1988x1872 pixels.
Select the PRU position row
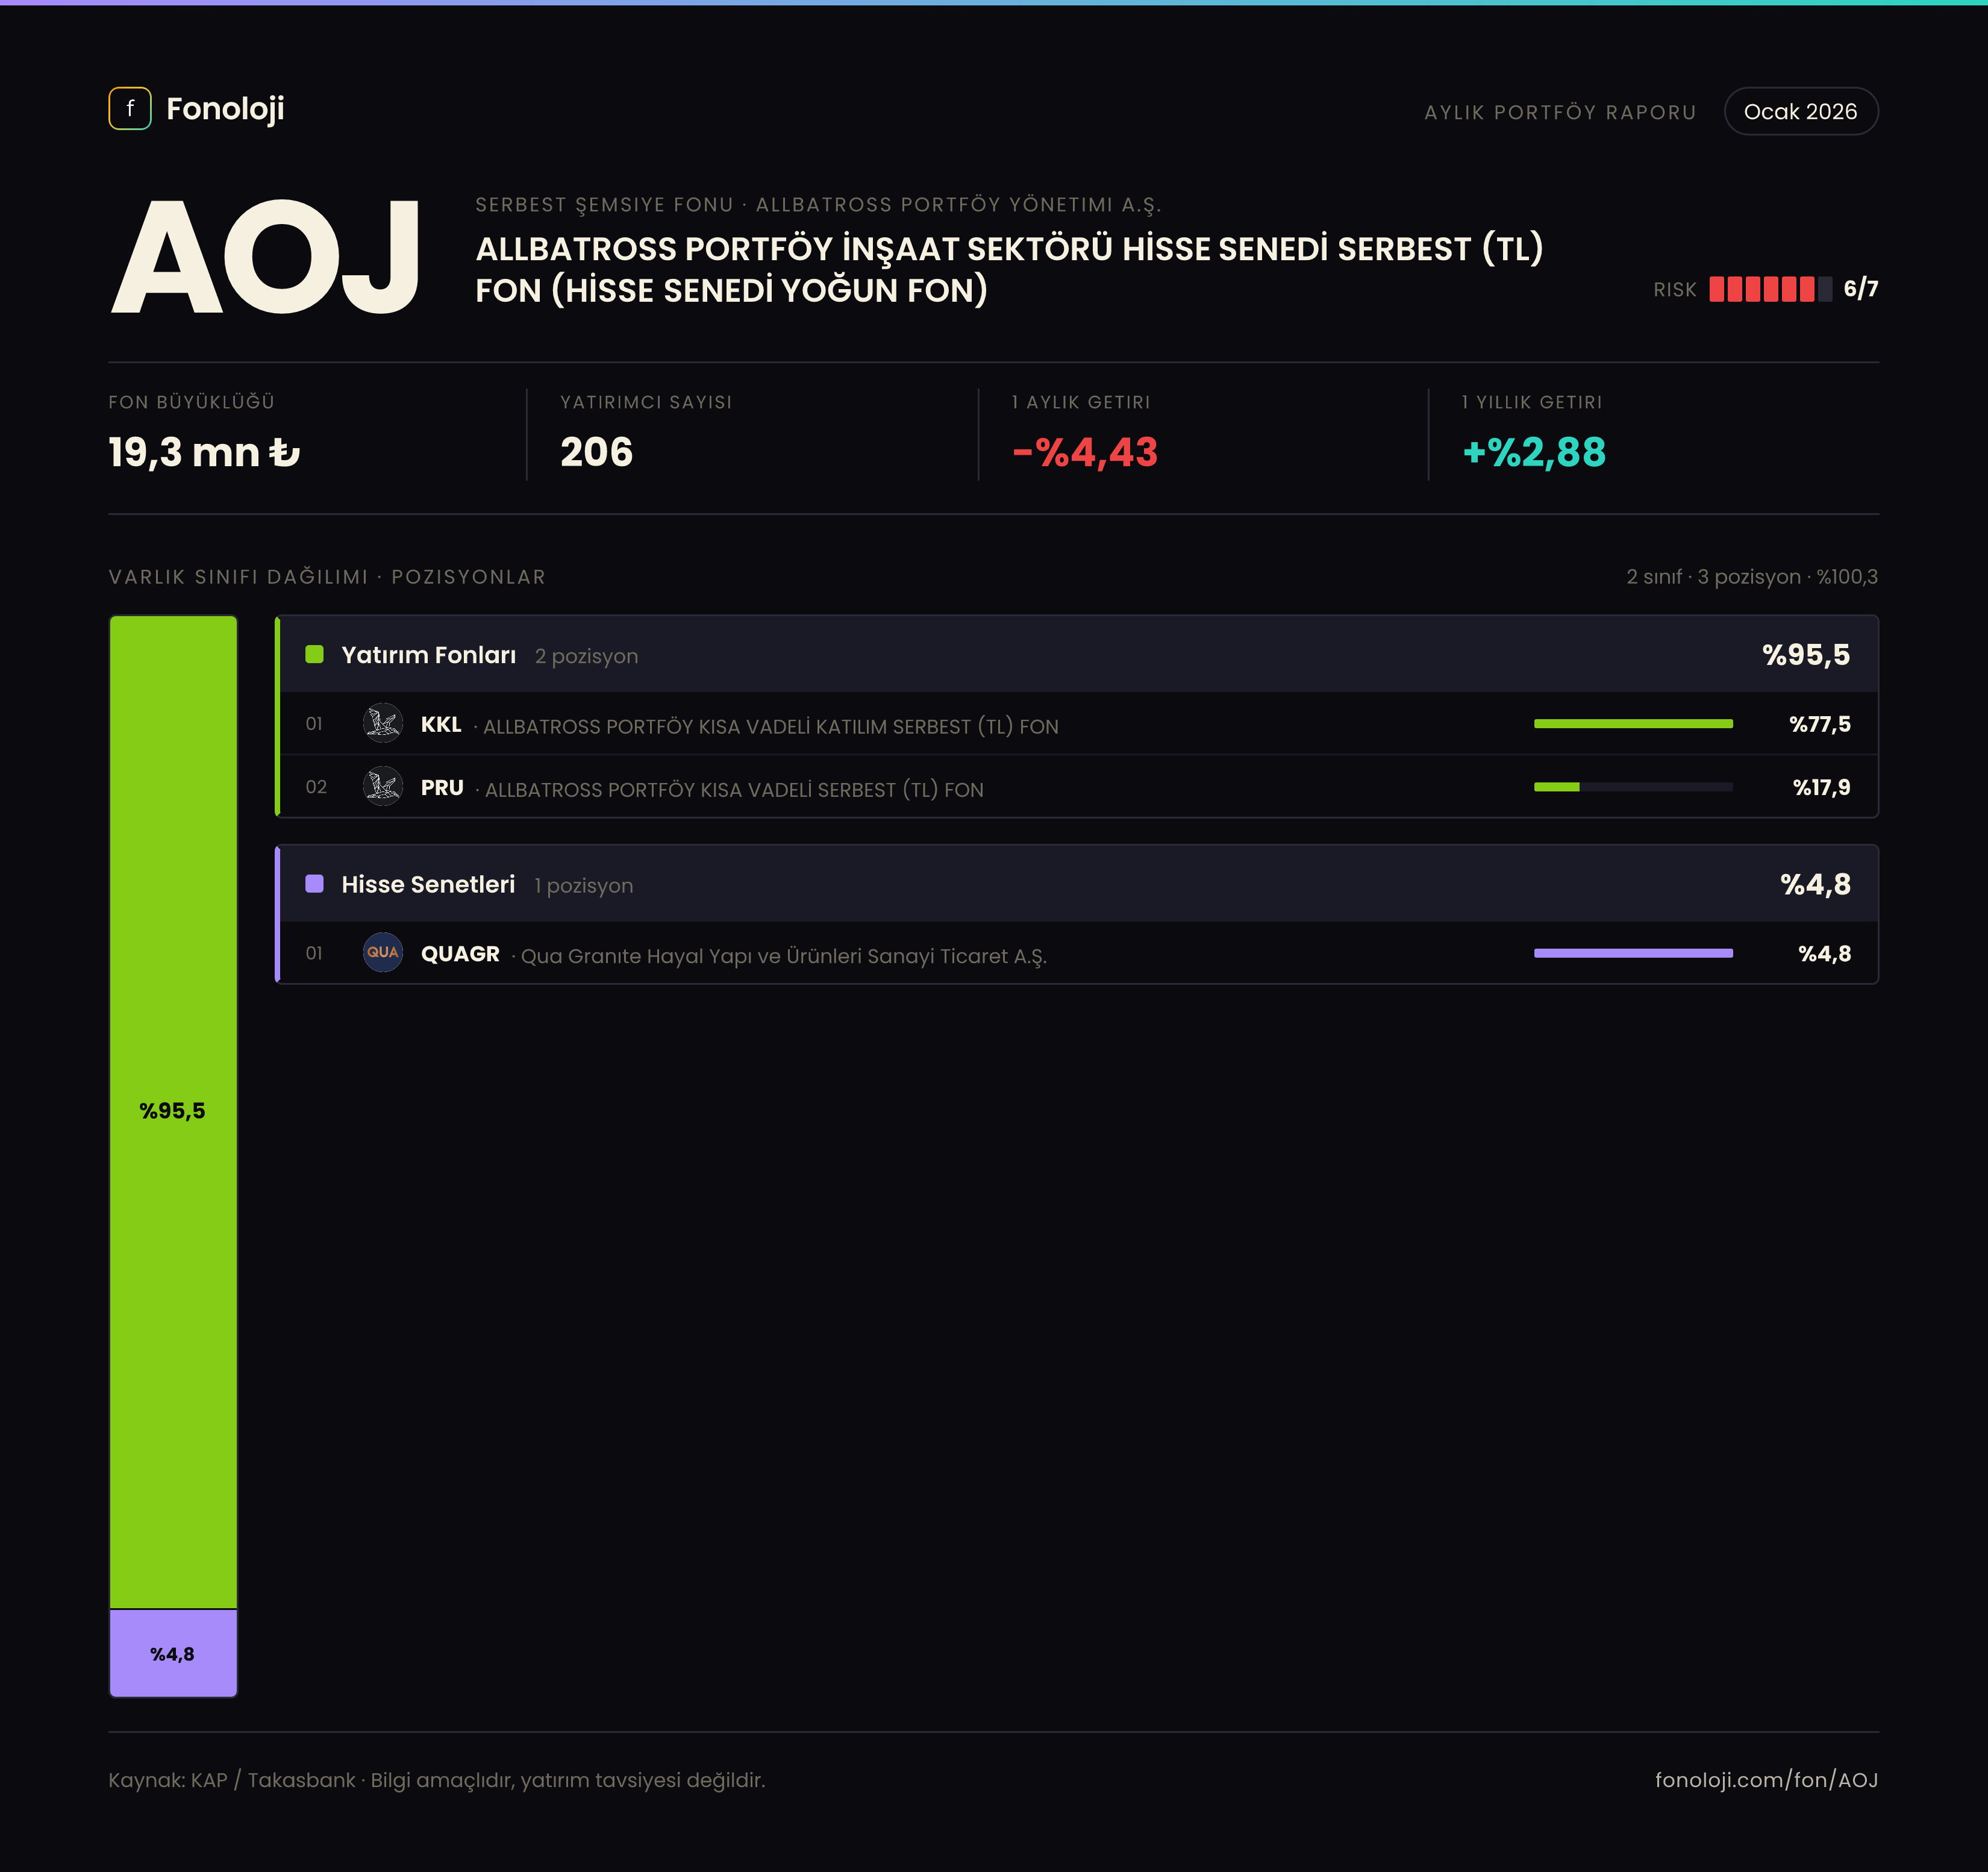pos(1078,787)
